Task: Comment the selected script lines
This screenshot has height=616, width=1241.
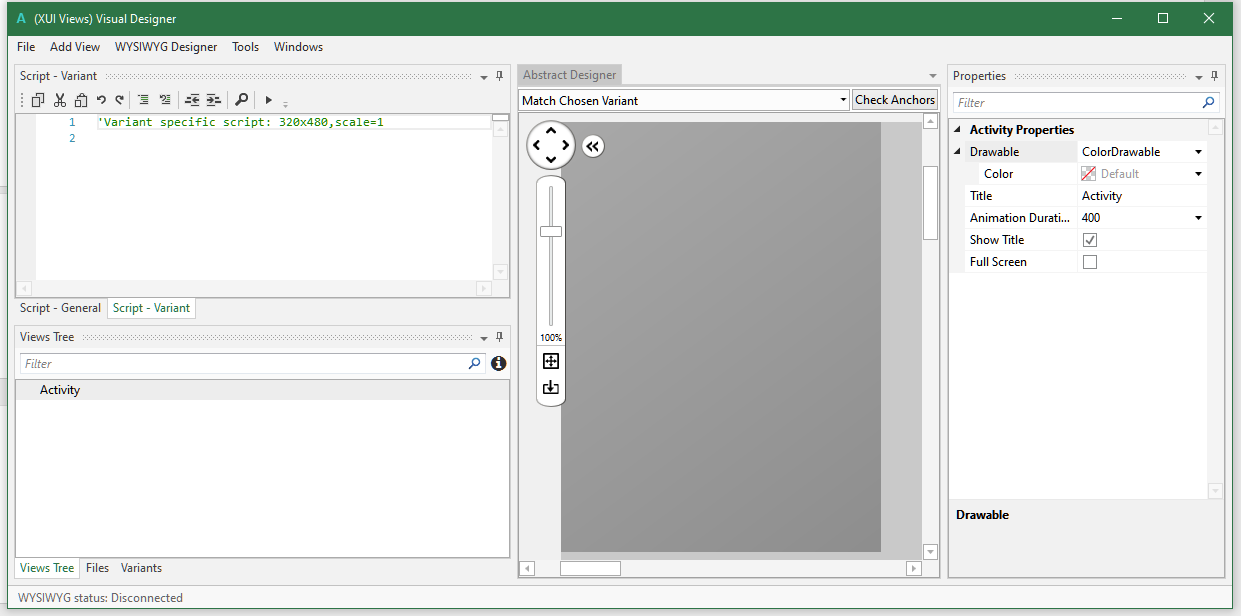Action: click(x=143, y=100)
